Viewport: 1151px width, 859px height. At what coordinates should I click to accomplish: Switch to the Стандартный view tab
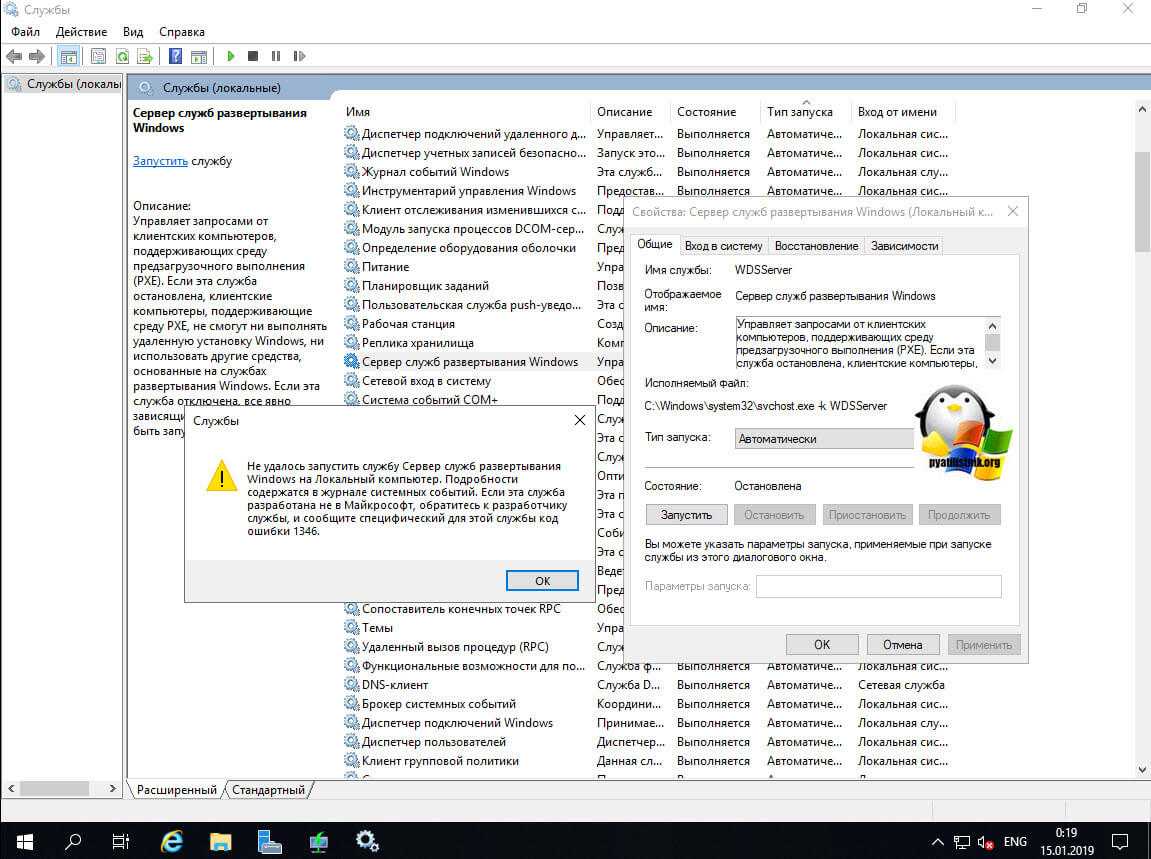coord(268,790)
